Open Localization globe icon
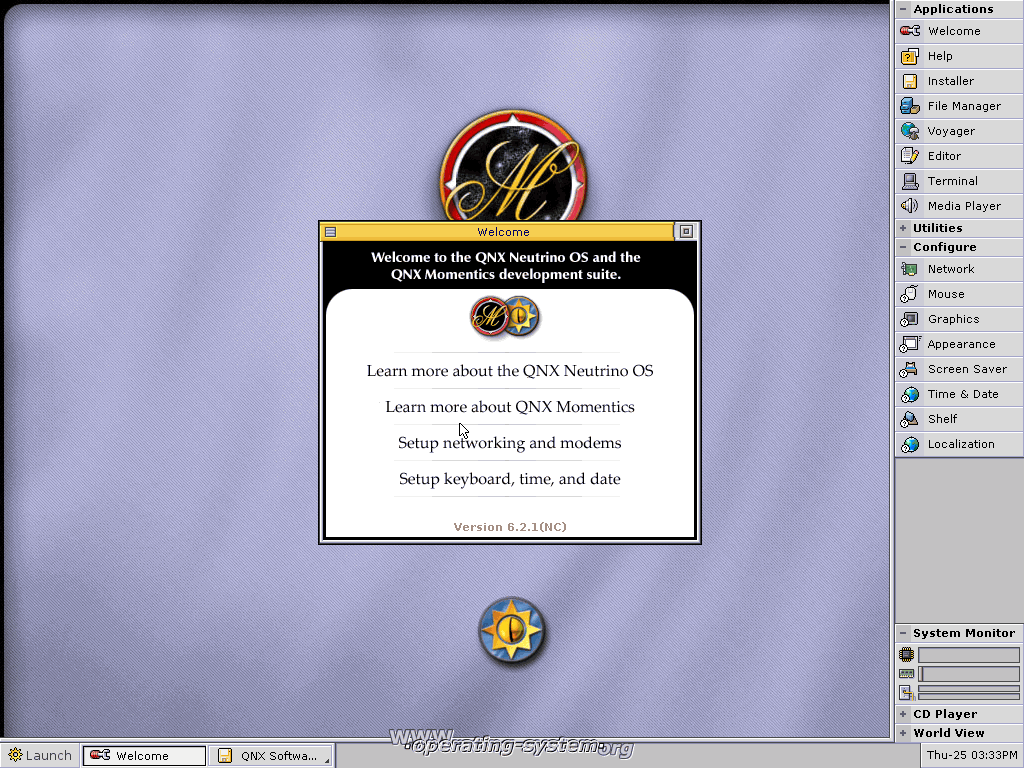Screen dimensions: 1024x768 (x=910, y=444)
